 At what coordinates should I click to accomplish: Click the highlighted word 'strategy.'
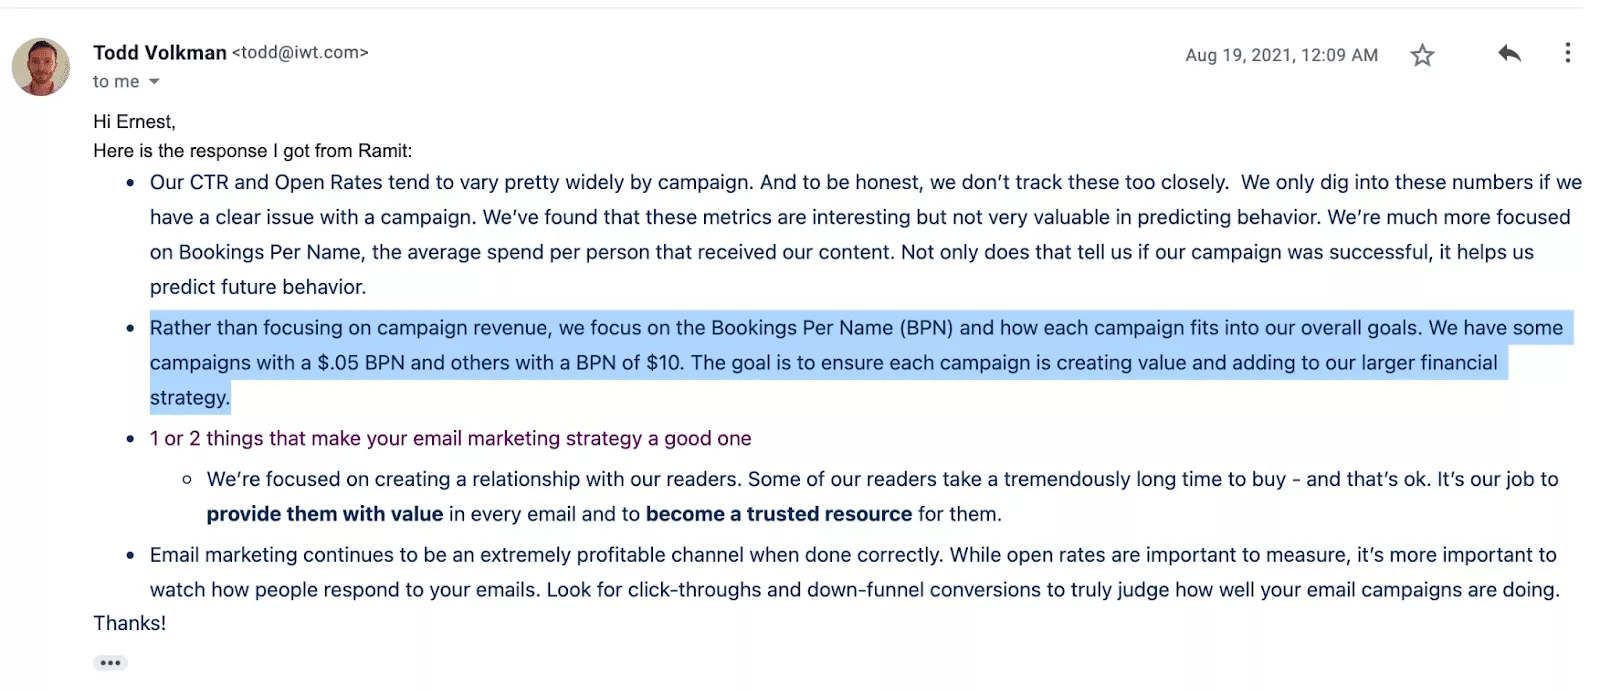[190, 398]
